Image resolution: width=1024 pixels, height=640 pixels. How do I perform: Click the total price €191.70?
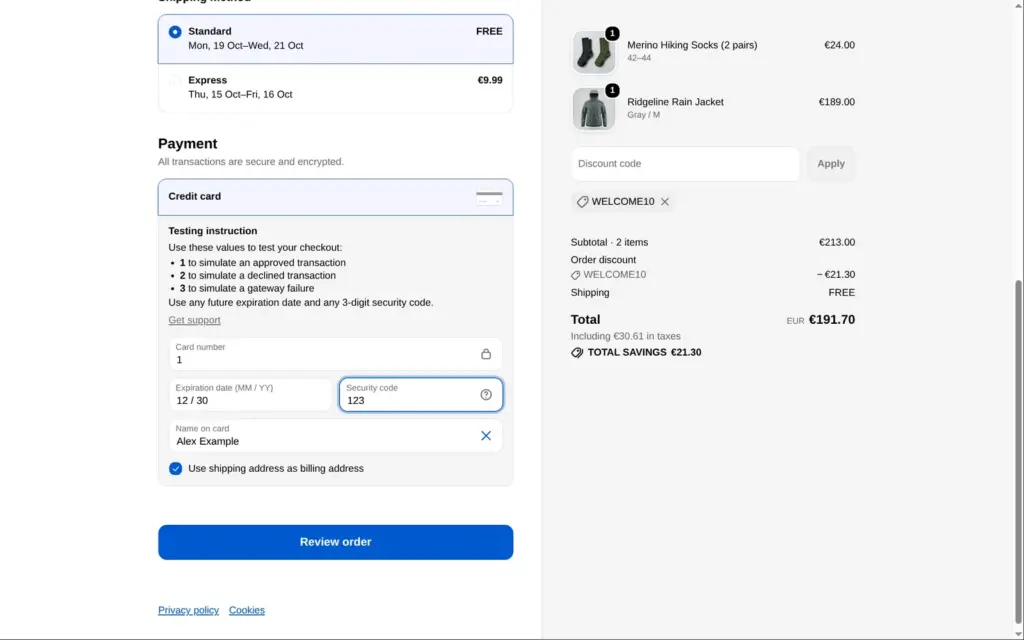tap(831, 320)
